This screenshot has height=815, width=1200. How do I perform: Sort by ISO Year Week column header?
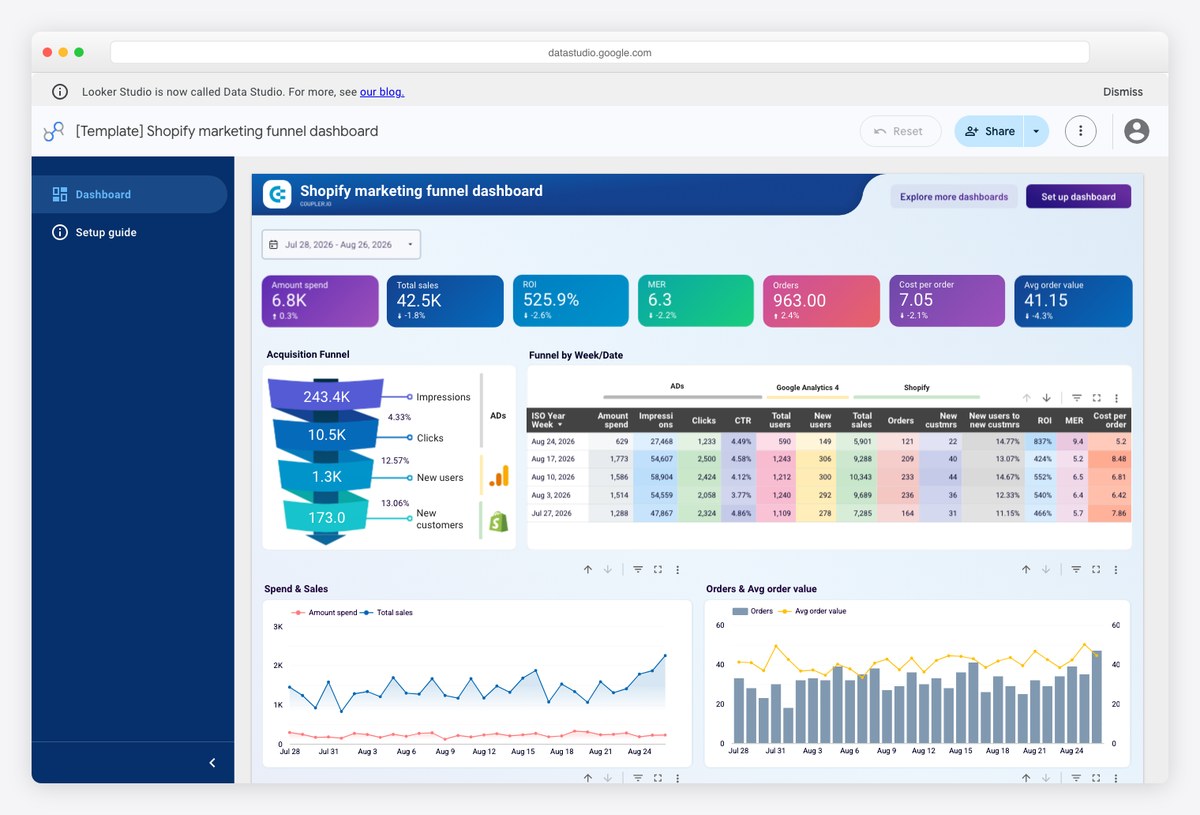pos(548,420)
